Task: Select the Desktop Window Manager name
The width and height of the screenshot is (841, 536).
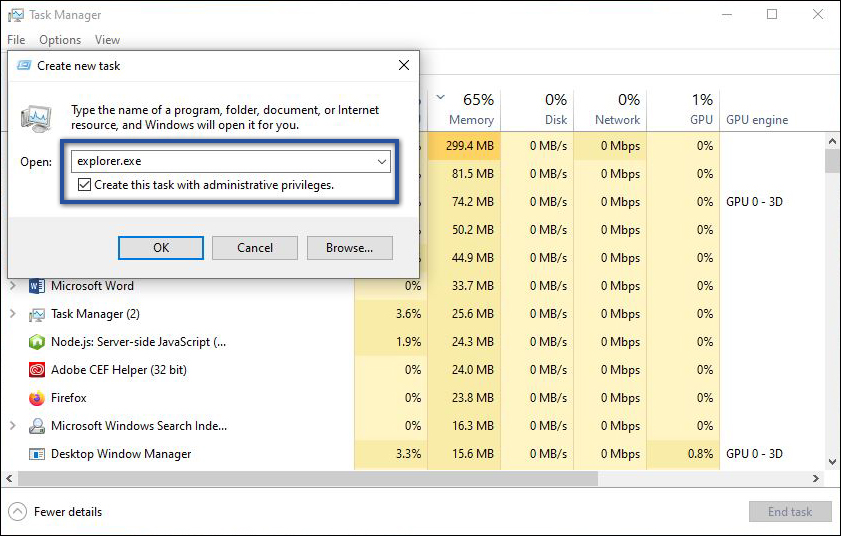Action: [x=121, y=454]
